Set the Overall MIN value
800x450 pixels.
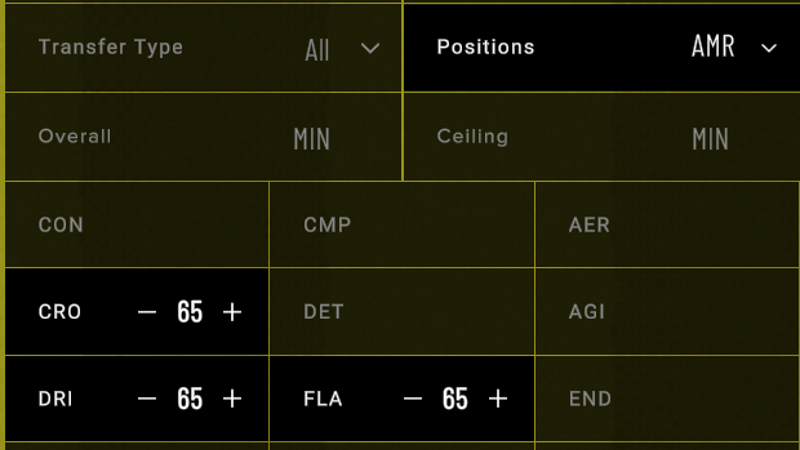(x=312, y=139)
